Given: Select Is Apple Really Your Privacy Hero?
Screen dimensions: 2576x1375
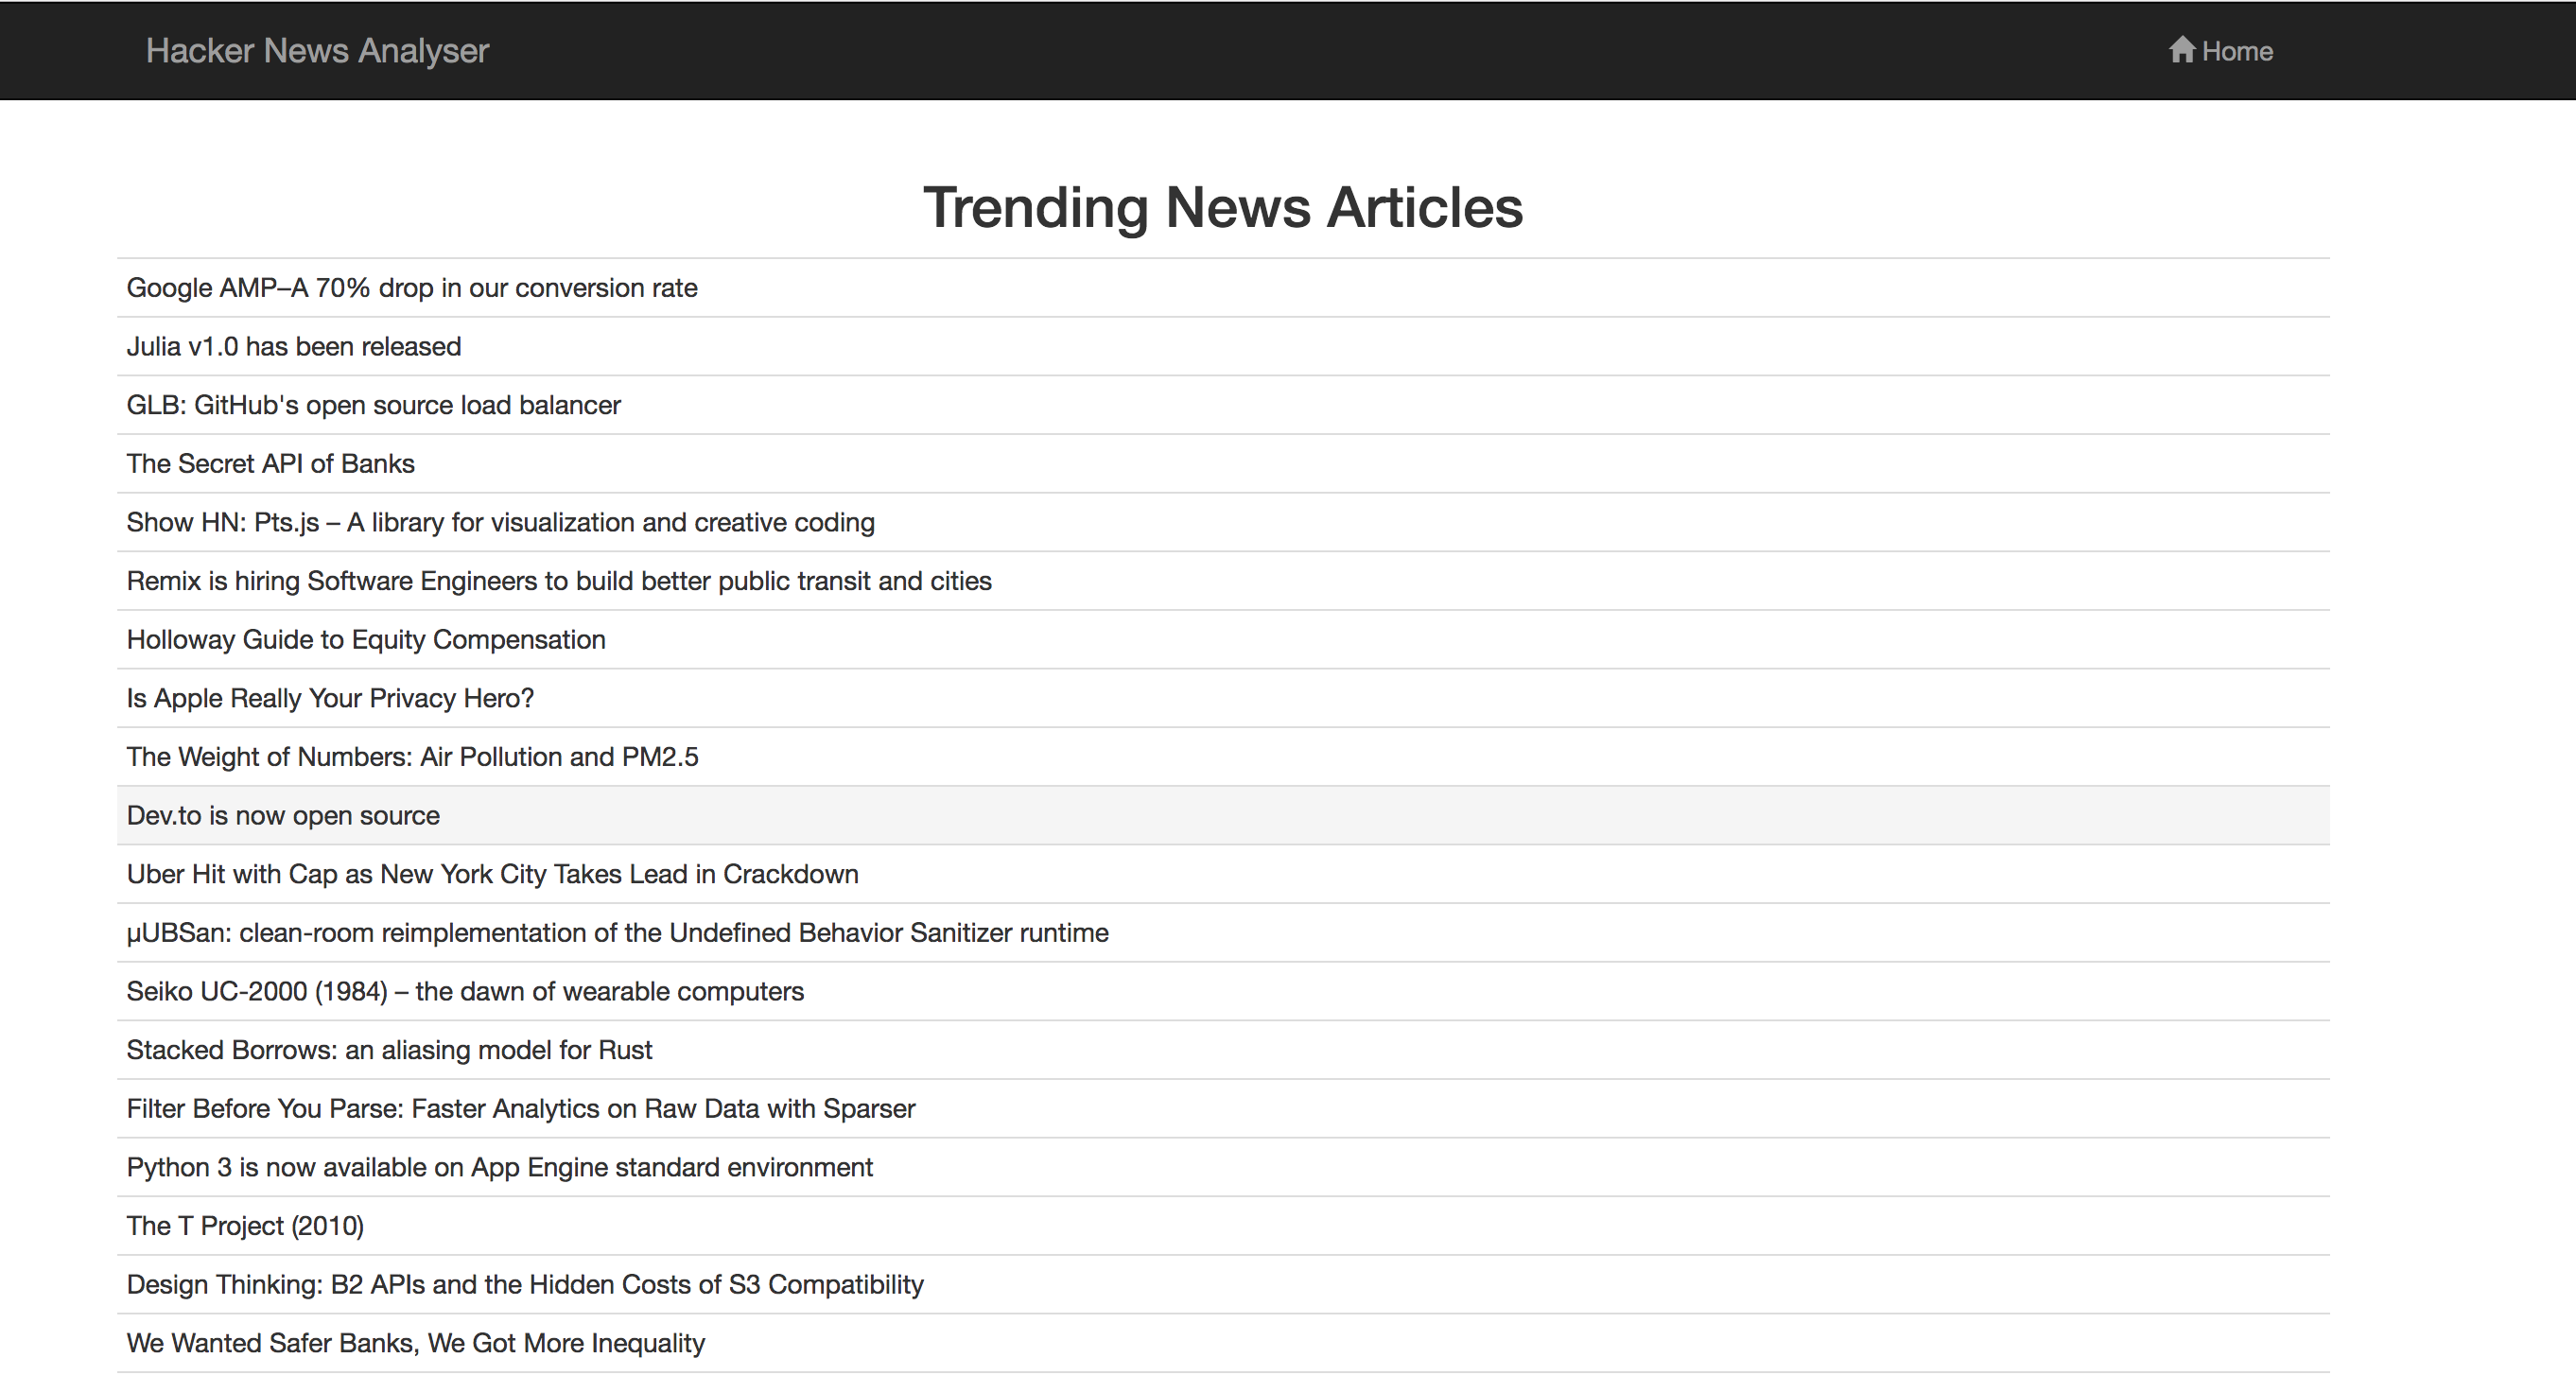Looking at the screenshot, I should point(1222,698).
